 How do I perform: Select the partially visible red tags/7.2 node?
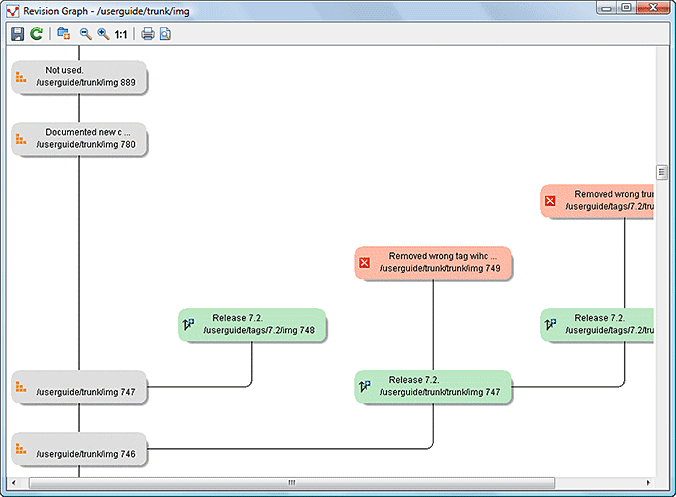598,200
